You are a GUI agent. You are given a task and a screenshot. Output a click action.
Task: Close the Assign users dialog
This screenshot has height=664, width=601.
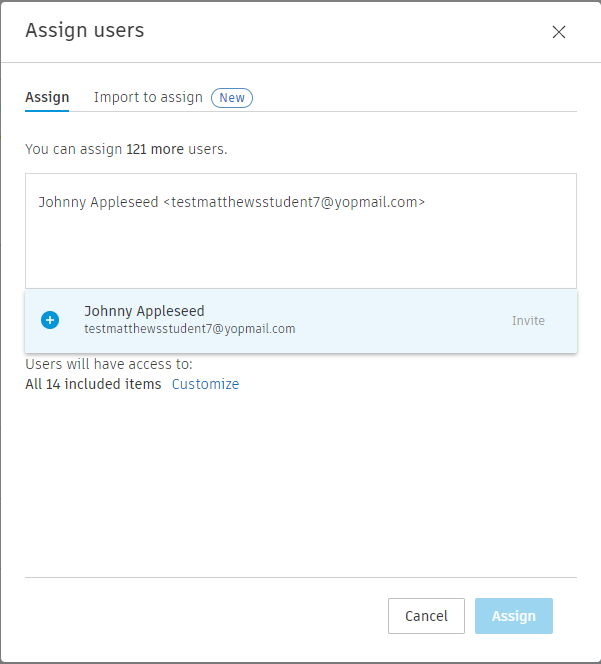(559, 32)
